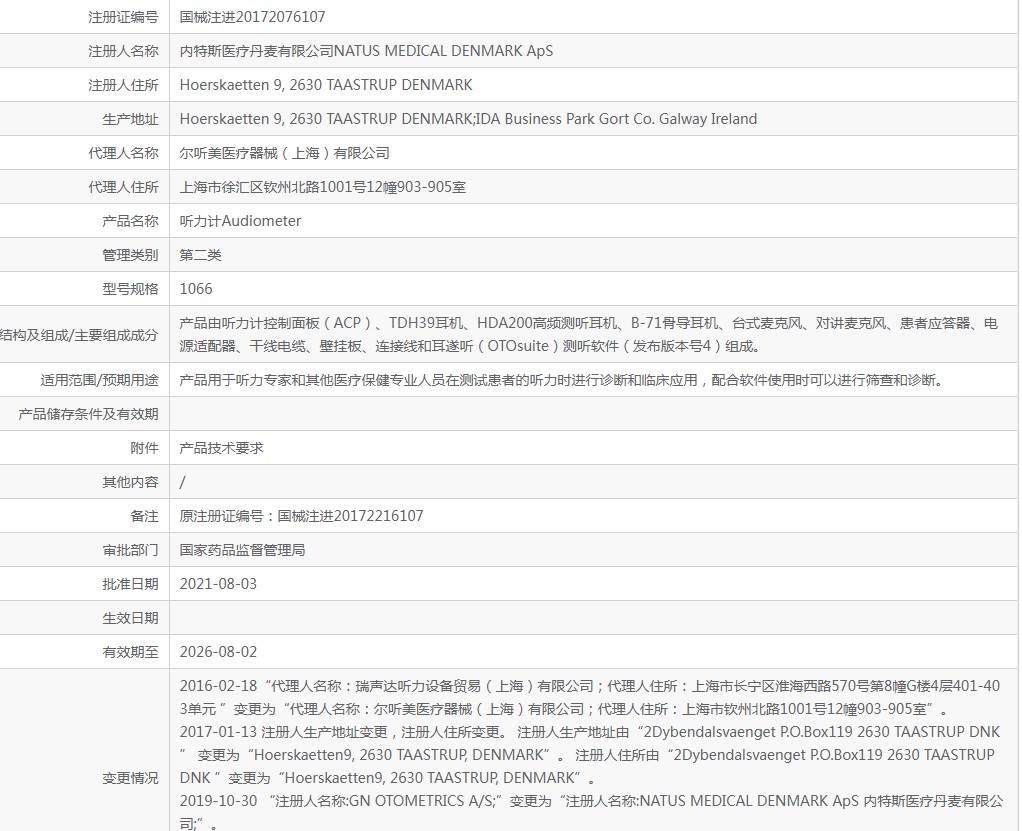Select the 2019-10-30 GN OTOMETRICS change record

591,812
